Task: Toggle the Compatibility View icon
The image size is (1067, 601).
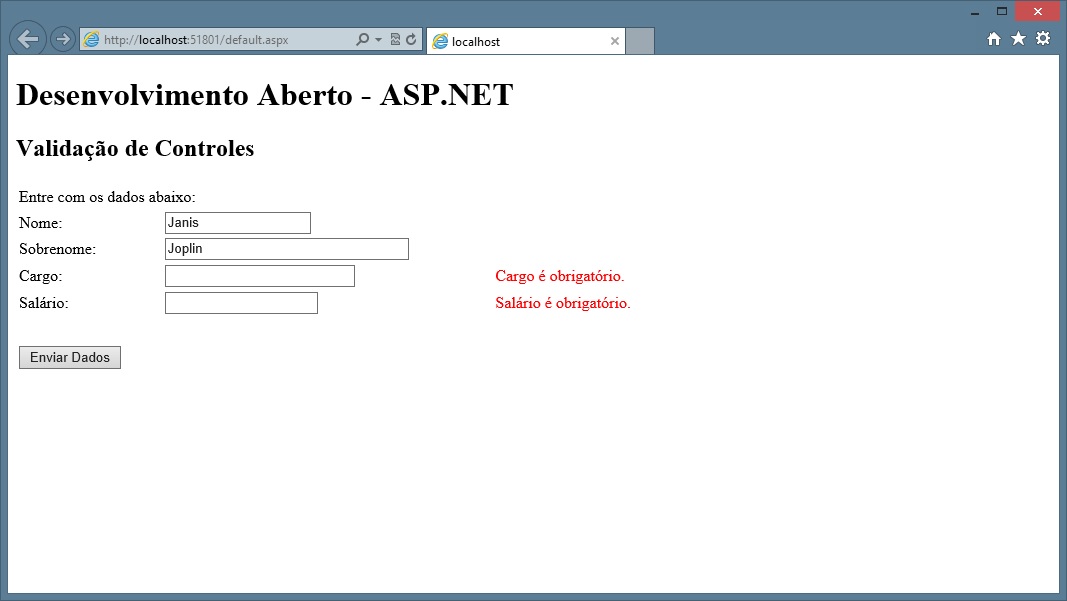Action: click(x=395, y=40)
